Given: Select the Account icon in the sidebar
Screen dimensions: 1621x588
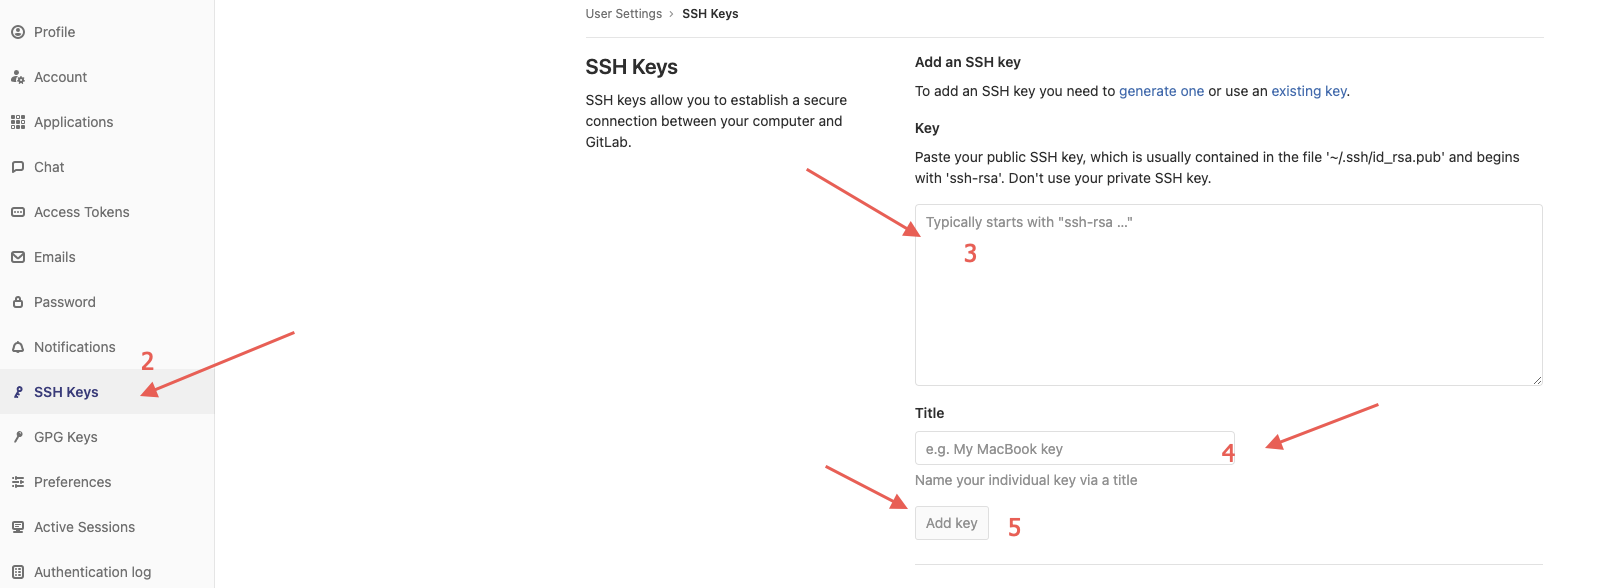Looking at the screenshot, I should pyautogui.click(x=17, y=76).
